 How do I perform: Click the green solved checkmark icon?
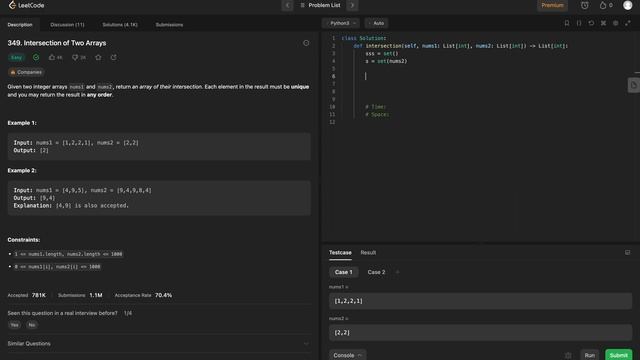(x=36, y=58)
